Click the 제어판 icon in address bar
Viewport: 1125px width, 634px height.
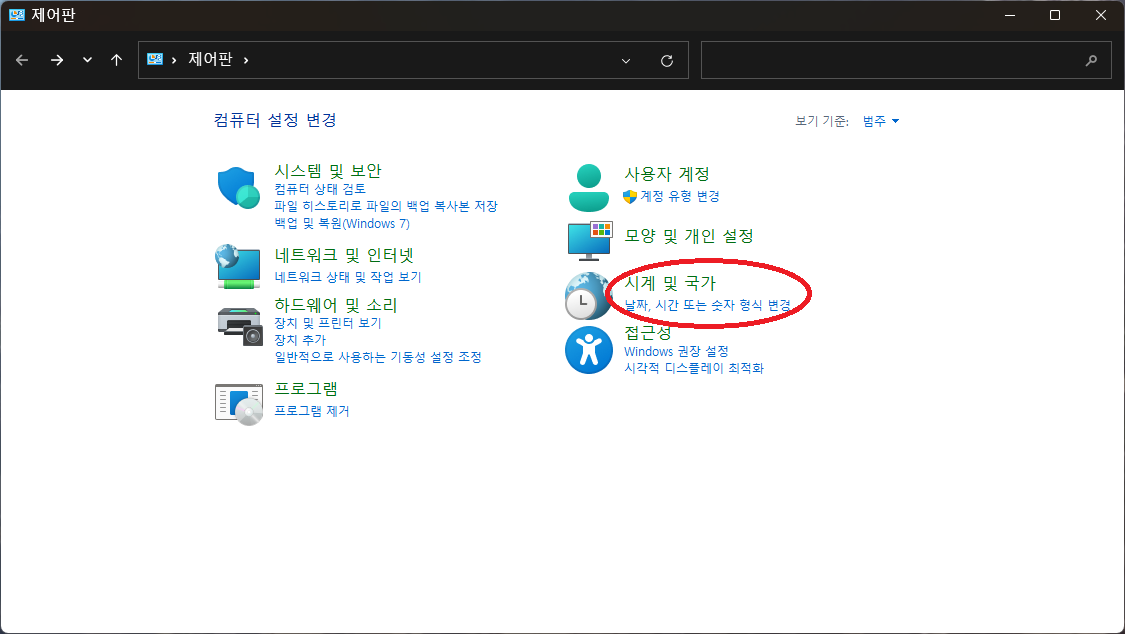pos(154,60)
